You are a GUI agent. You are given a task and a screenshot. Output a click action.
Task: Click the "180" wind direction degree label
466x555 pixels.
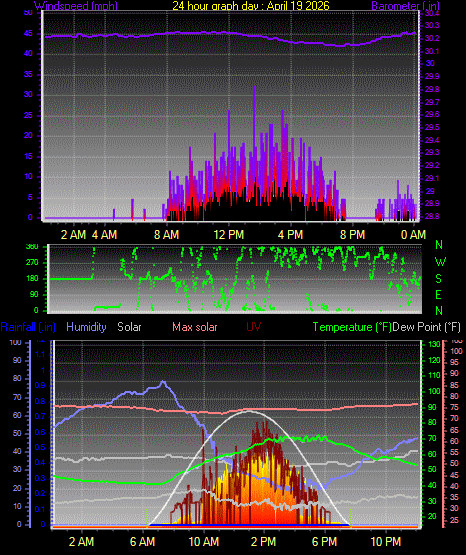pos(32,279)
